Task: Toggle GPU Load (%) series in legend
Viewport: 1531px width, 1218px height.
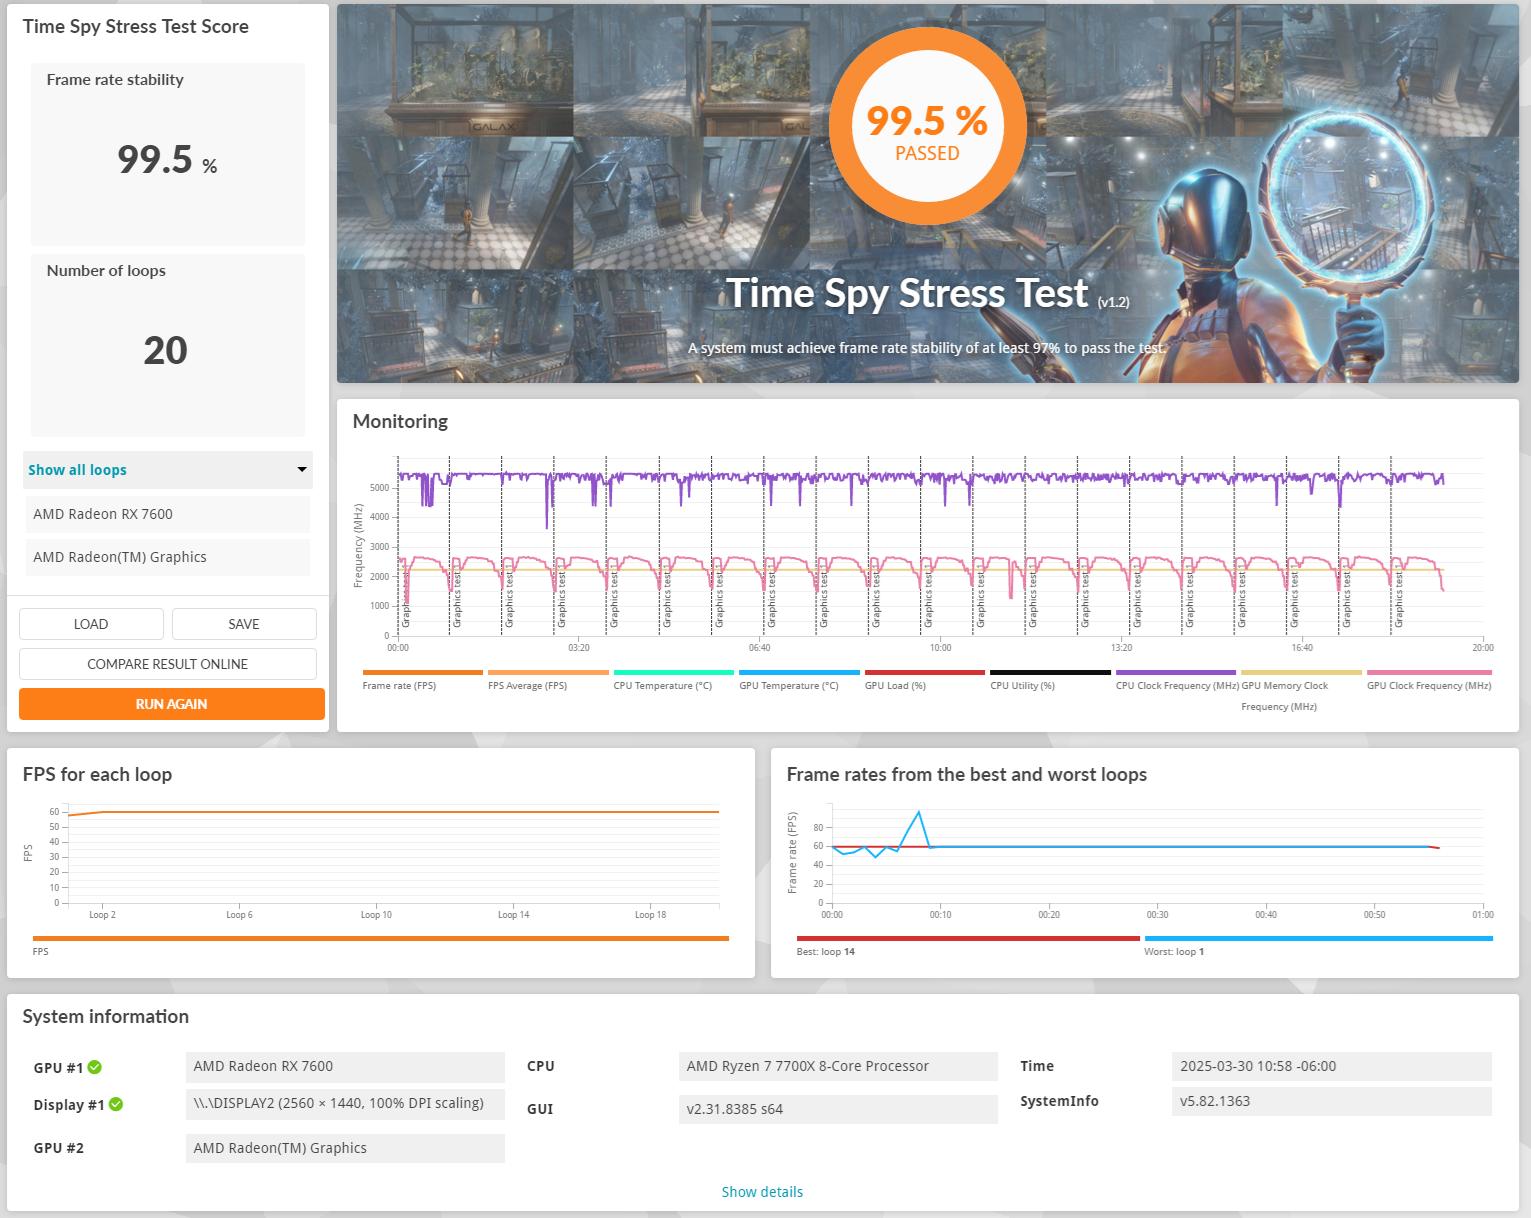Action: [x=895, y=686]
